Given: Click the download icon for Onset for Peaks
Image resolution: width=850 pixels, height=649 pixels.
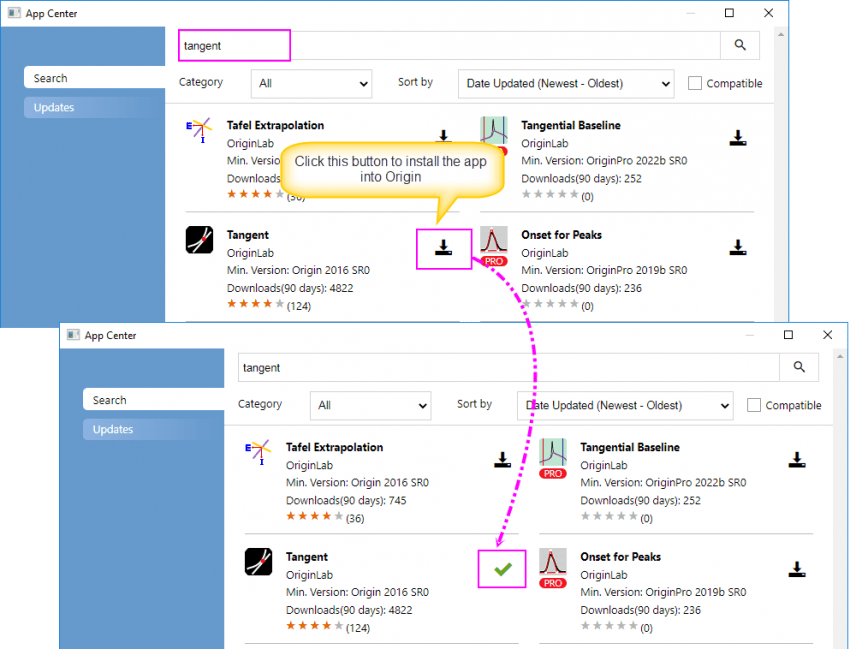Looking at the screenshot, I should [737, 248].
